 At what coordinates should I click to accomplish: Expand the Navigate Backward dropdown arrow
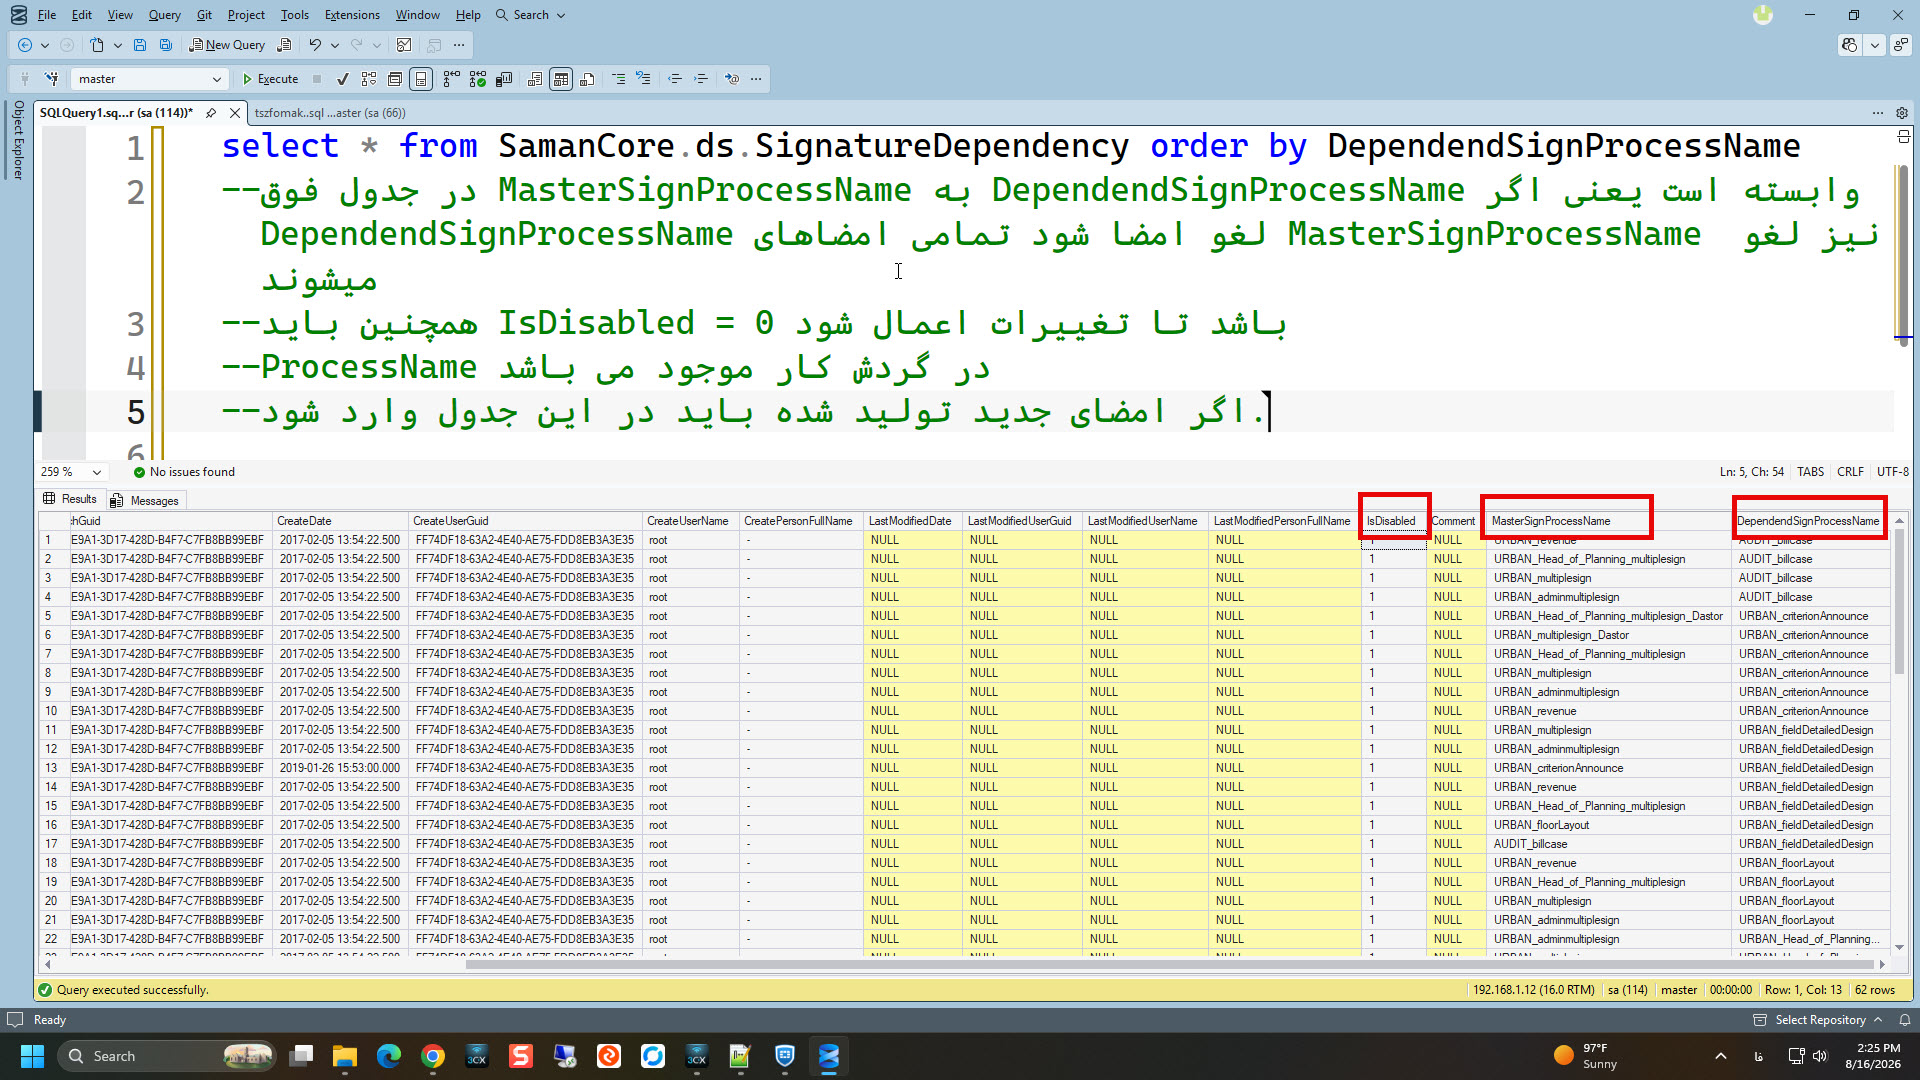pos(45,45)
